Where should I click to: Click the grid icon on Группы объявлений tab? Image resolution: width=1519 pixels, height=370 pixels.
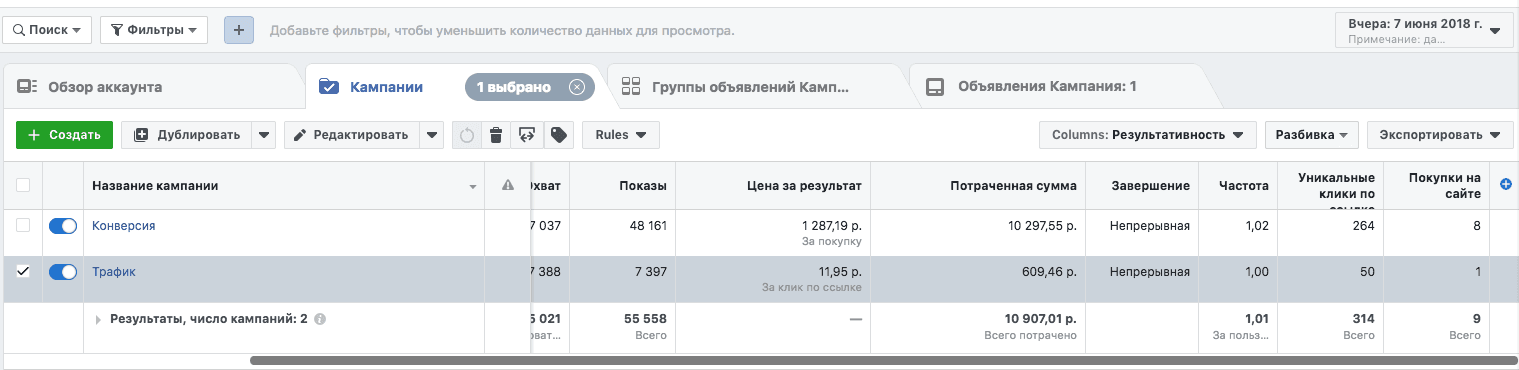tap(631, 87)
